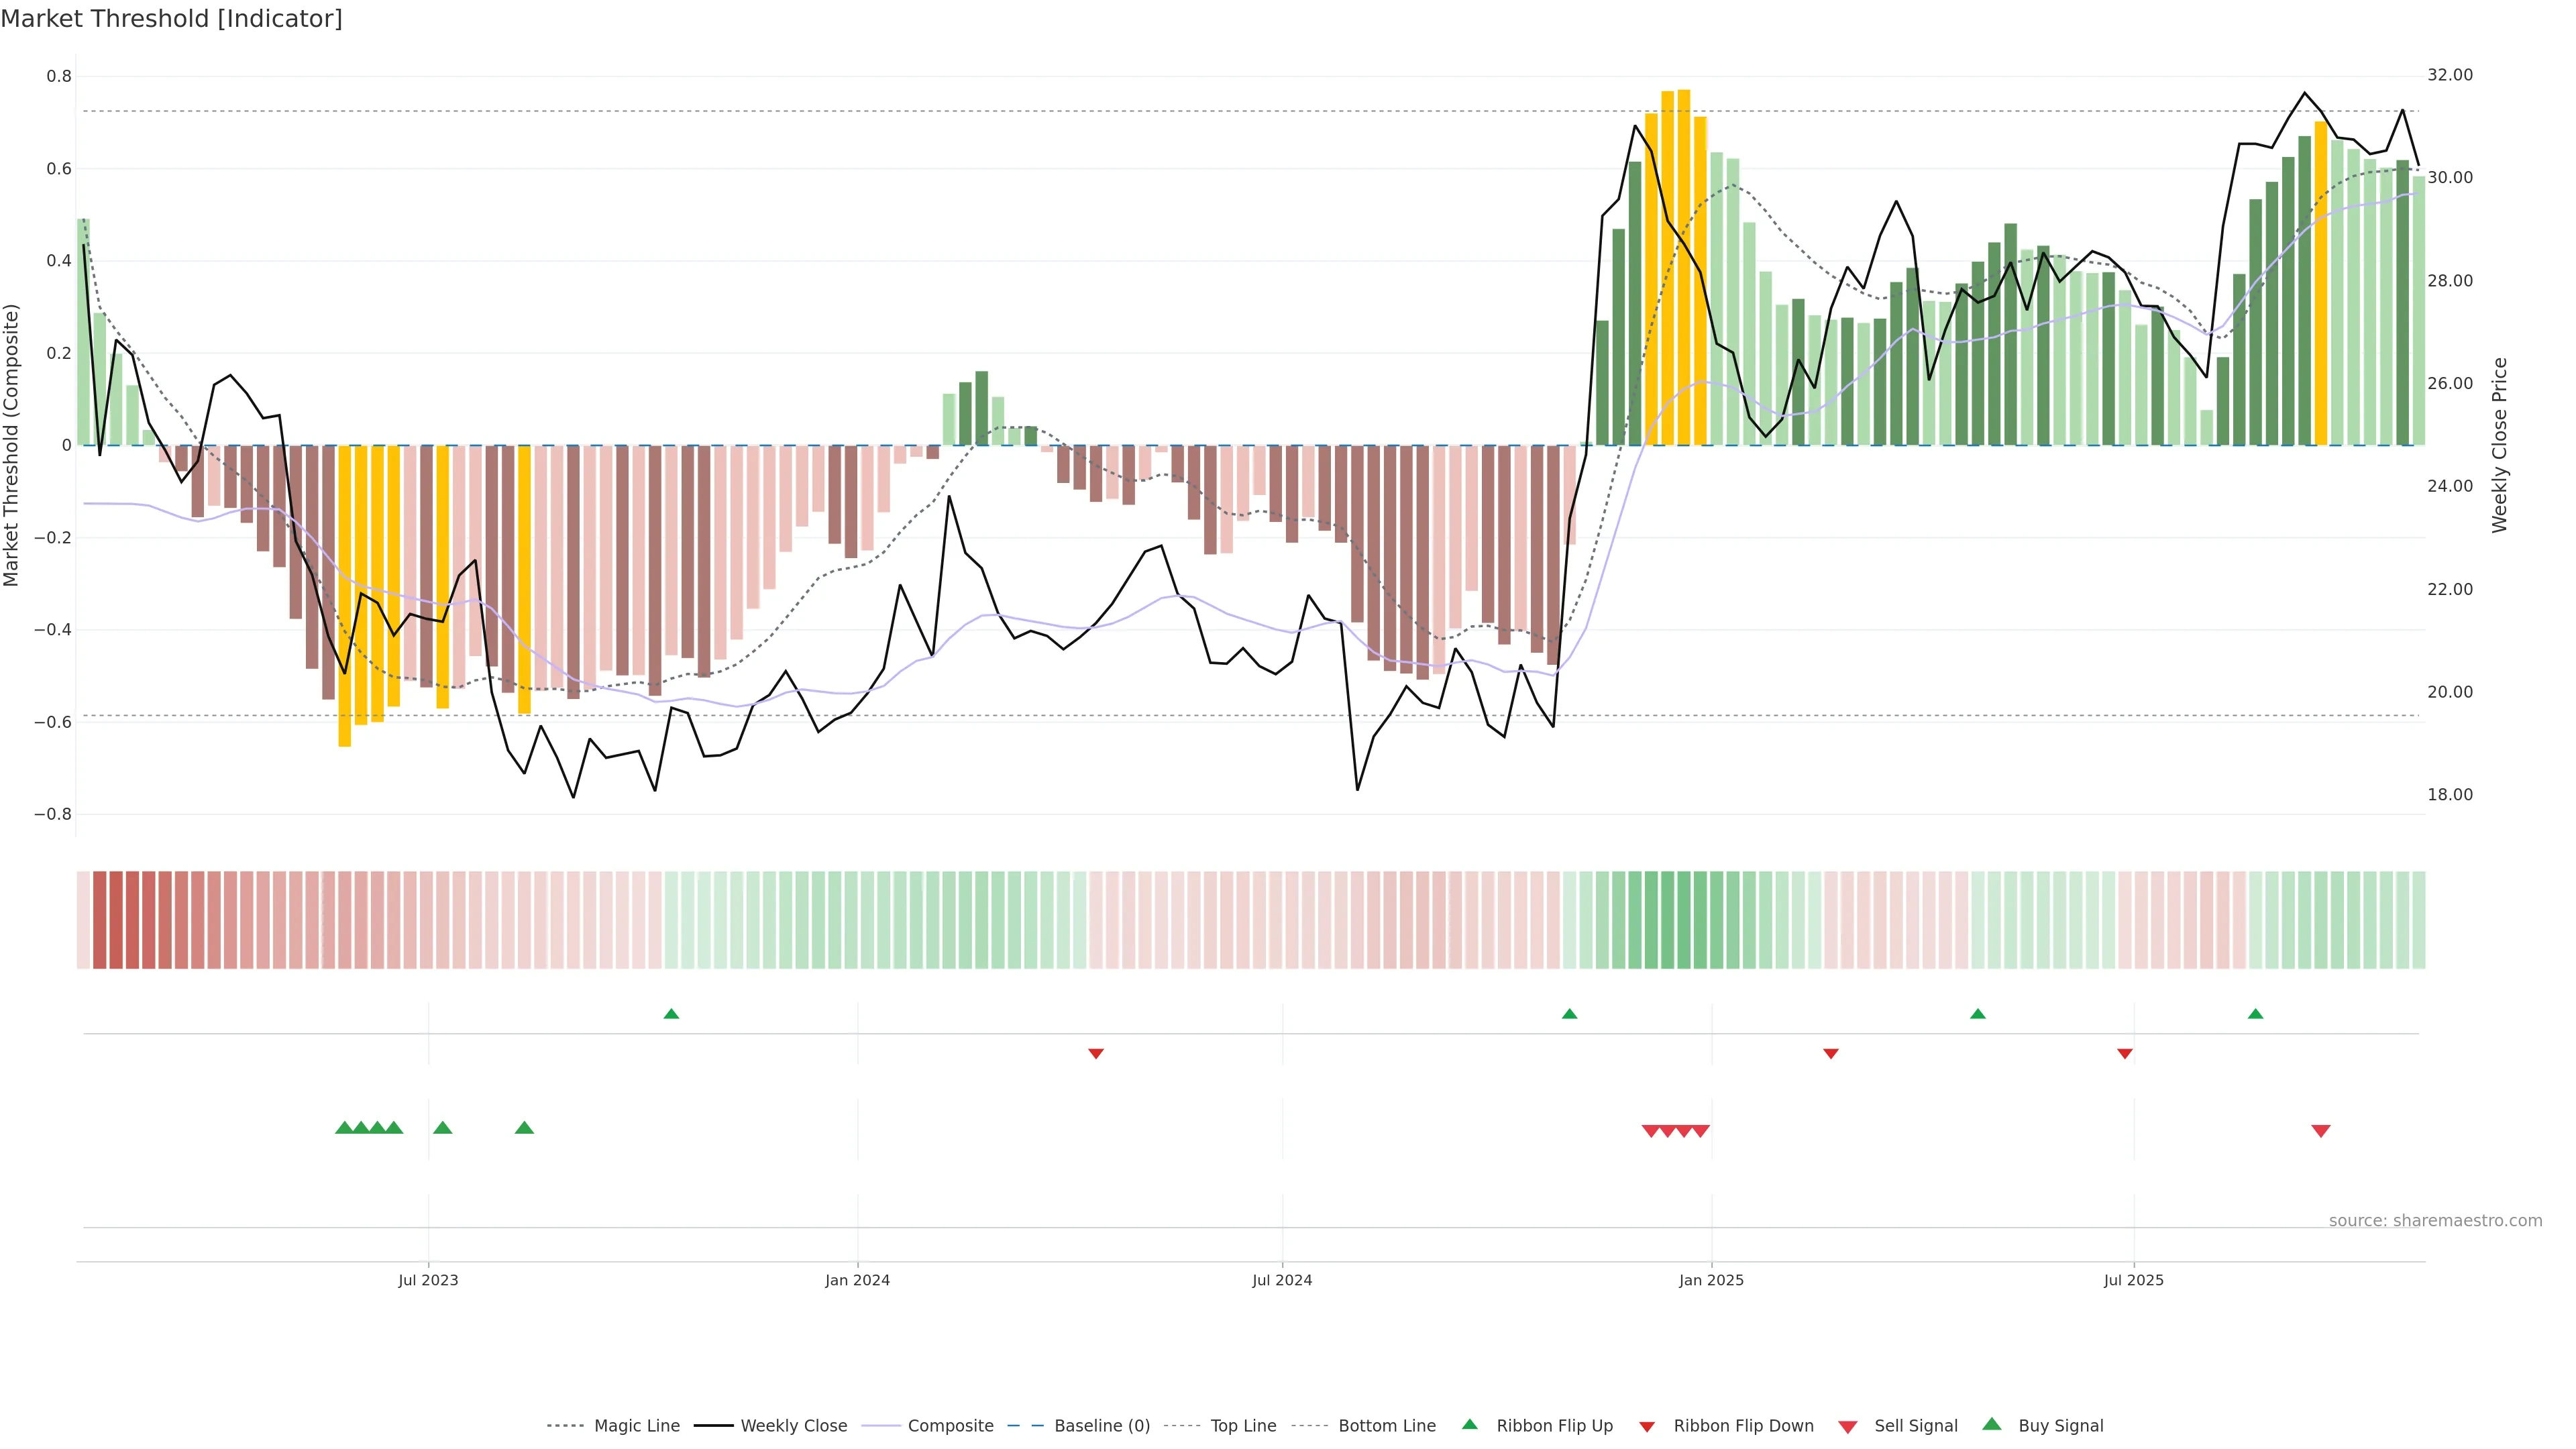Image resolution: width=2576 pixels, height=1449 pixels.
Task: Click the Ribbon Flip Down marker in April 2024
Action: tap(1096, 1053)
